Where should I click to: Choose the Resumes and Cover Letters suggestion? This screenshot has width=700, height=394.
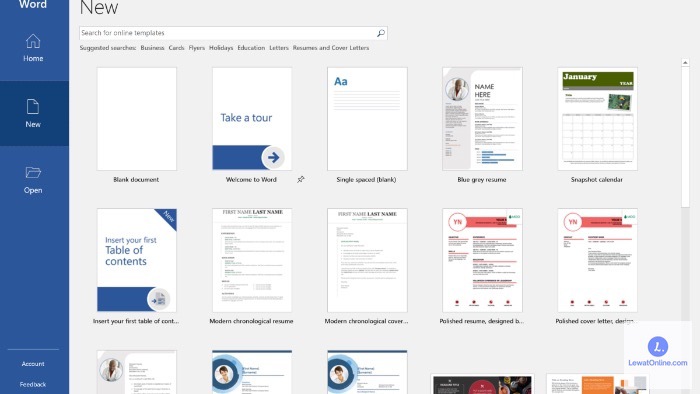coord(331,48)
